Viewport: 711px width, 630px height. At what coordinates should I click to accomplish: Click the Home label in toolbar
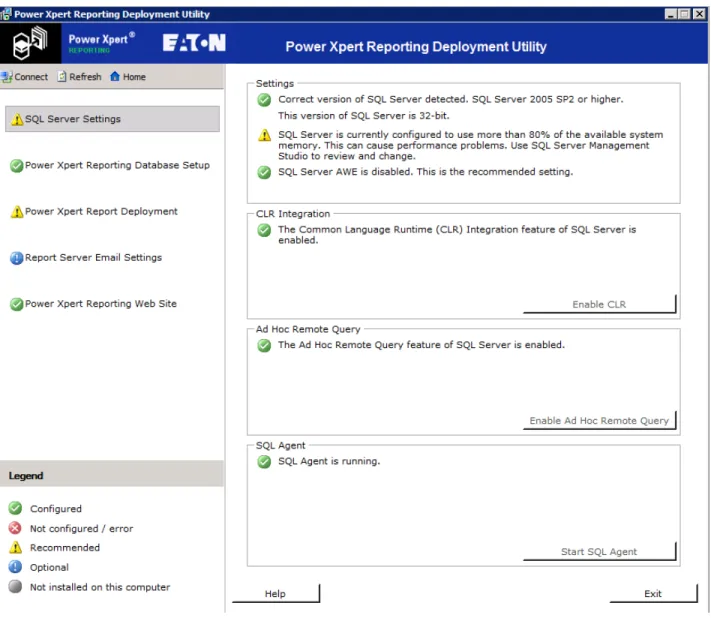pyautogui.click(x=134, y=77)
